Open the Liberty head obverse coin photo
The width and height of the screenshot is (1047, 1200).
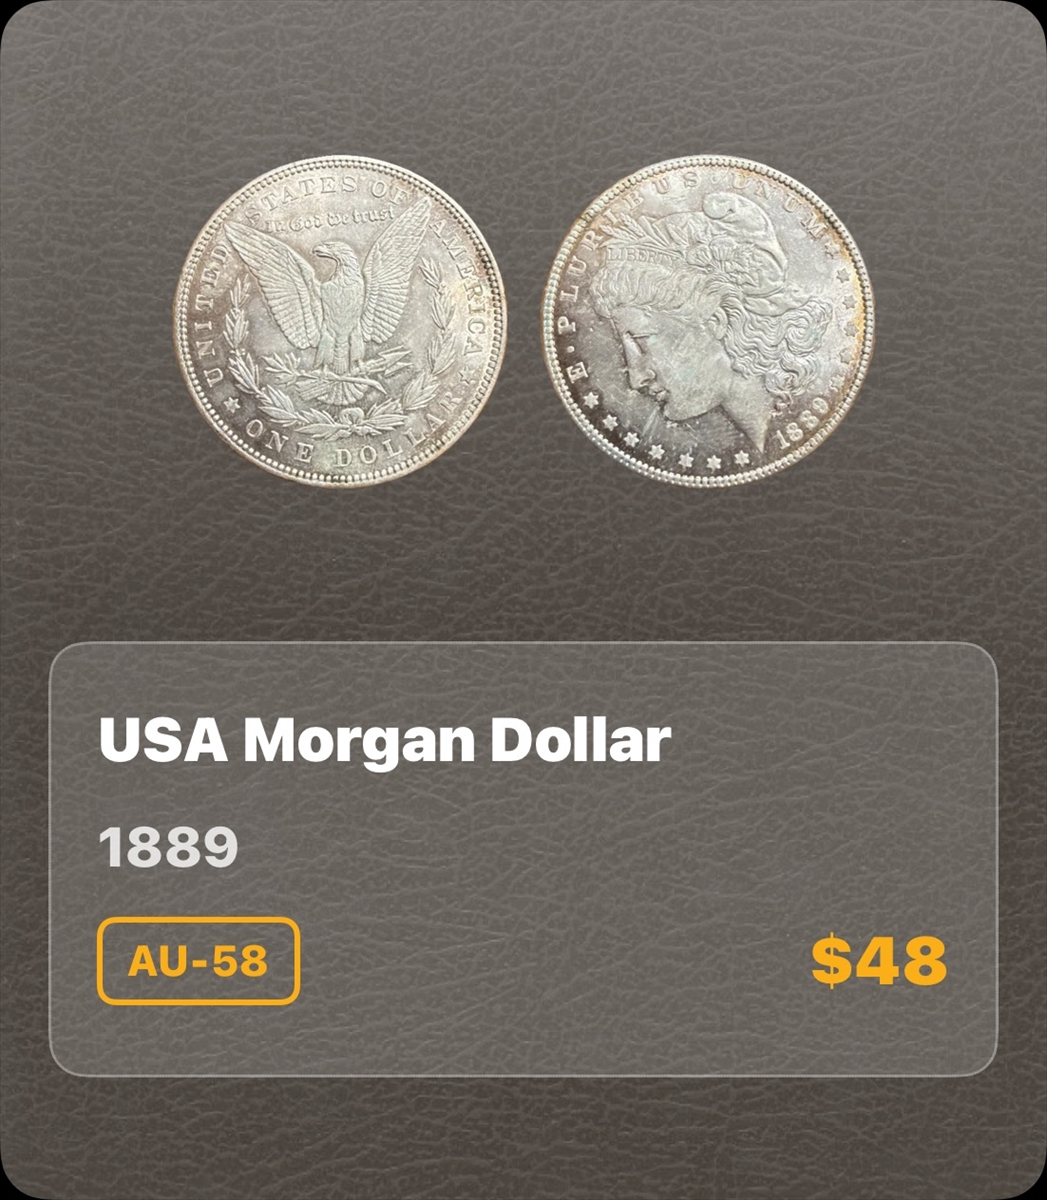click(x=708, y=321)
